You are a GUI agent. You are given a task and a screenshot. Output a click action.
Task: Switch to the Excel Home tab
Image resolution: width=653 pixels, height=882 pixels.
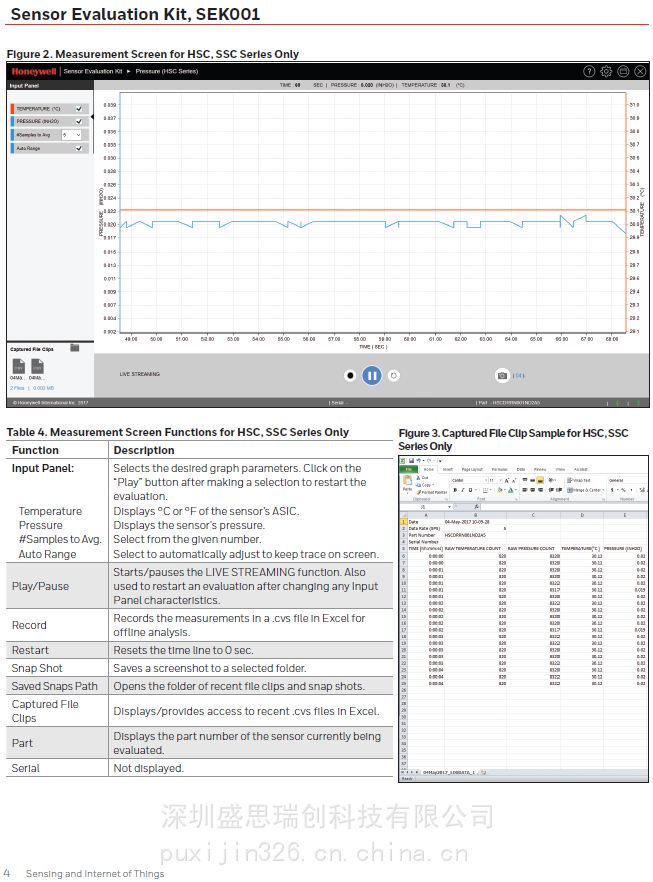(429, 469)
